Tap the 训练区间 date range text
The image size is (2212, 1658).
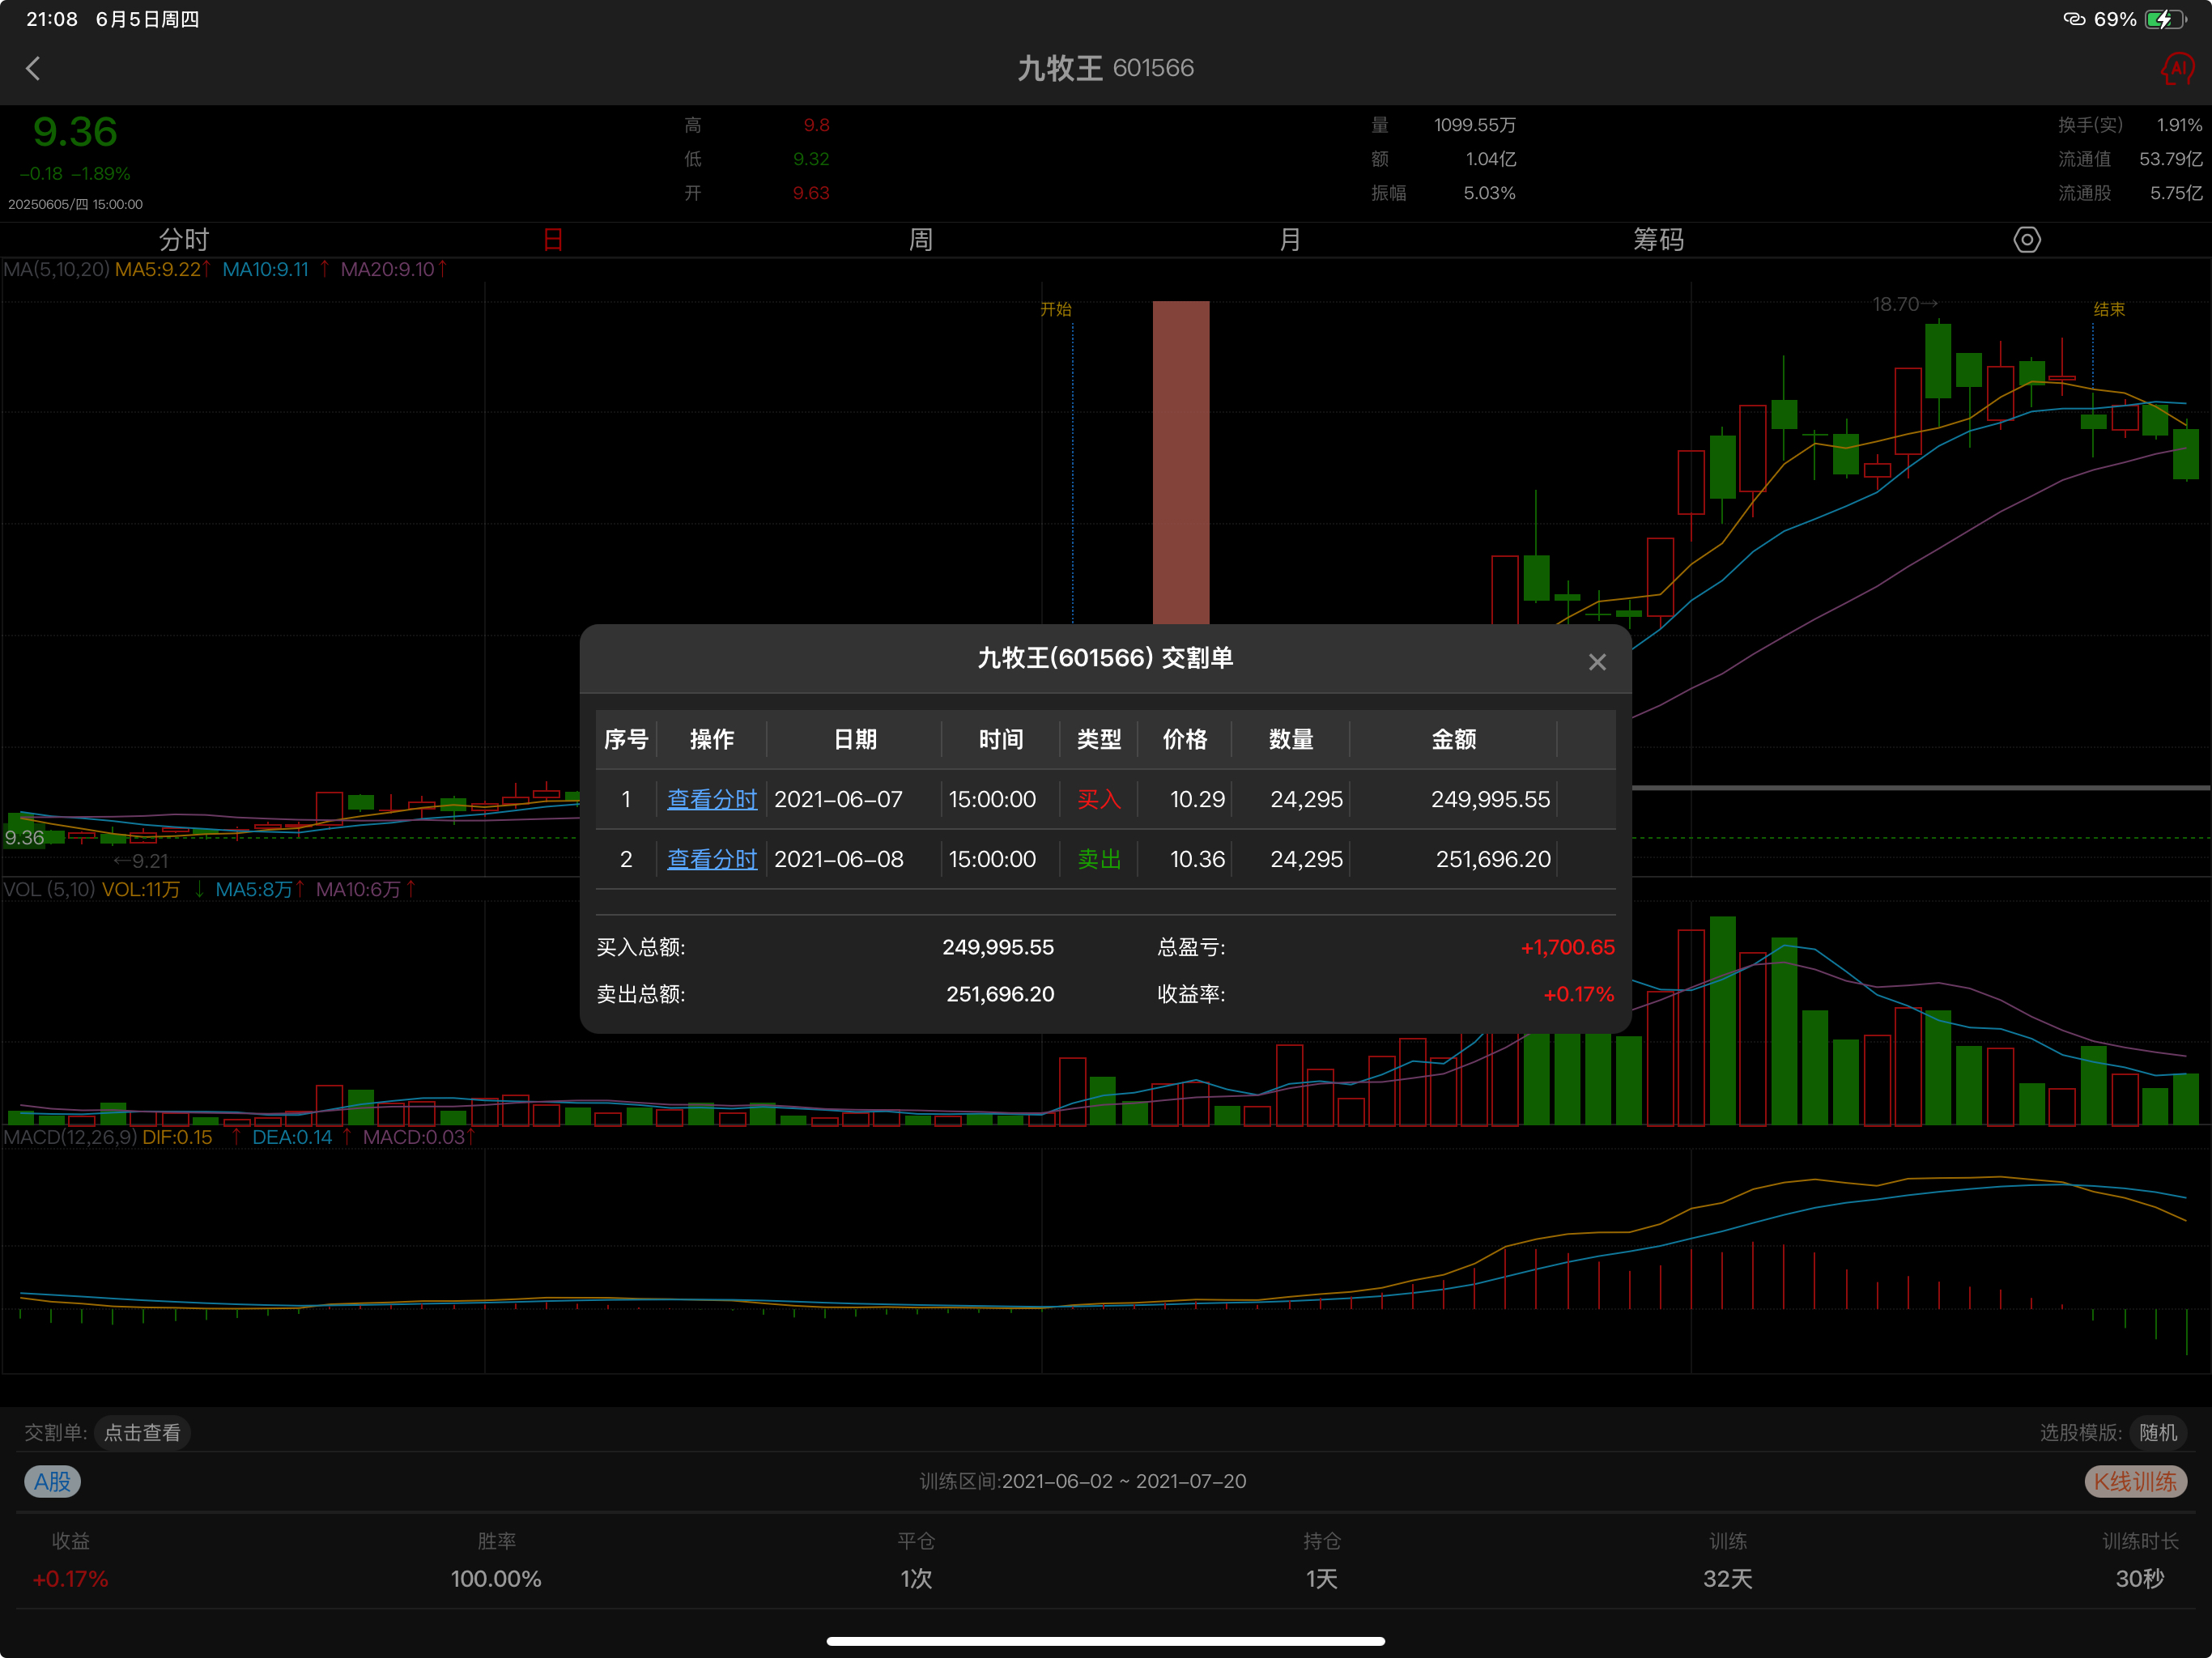(1083, 1481)
